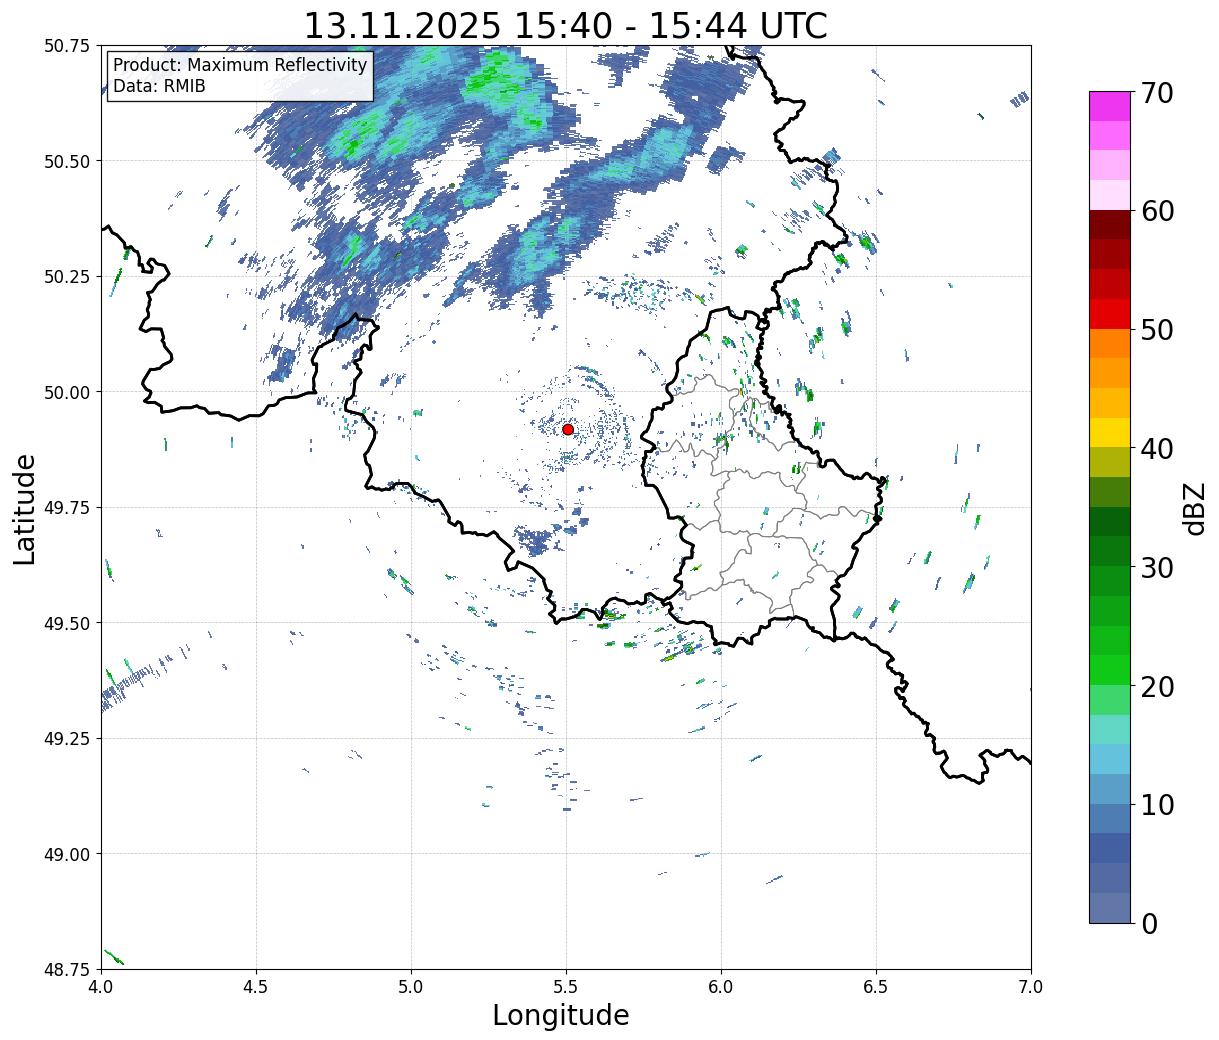Click the colorbar tick label 40
Image resolution: width=1219 pixels, height=1040 pixels.
[1157, 449]
